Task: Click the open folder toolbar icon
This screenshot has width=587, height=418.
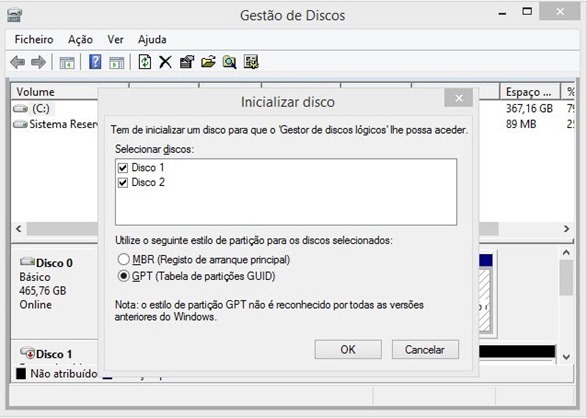Action: [x=208, y=62]
